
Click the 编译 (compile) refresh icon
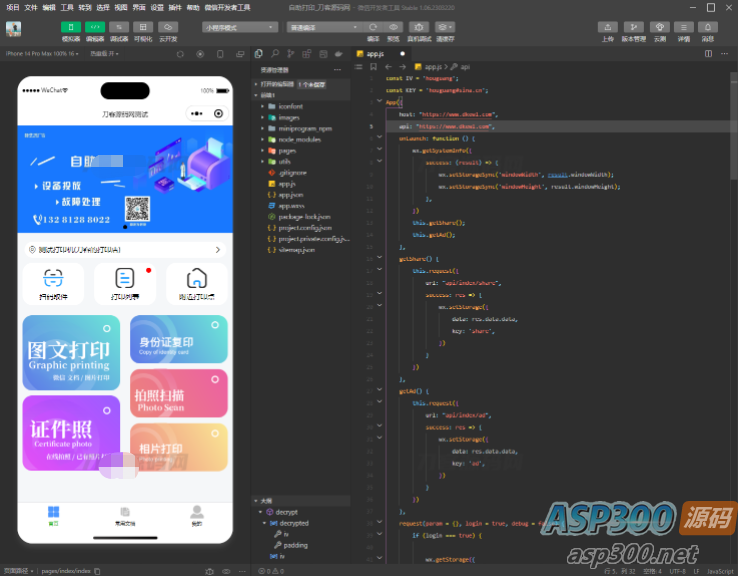(x=373, y=27)
